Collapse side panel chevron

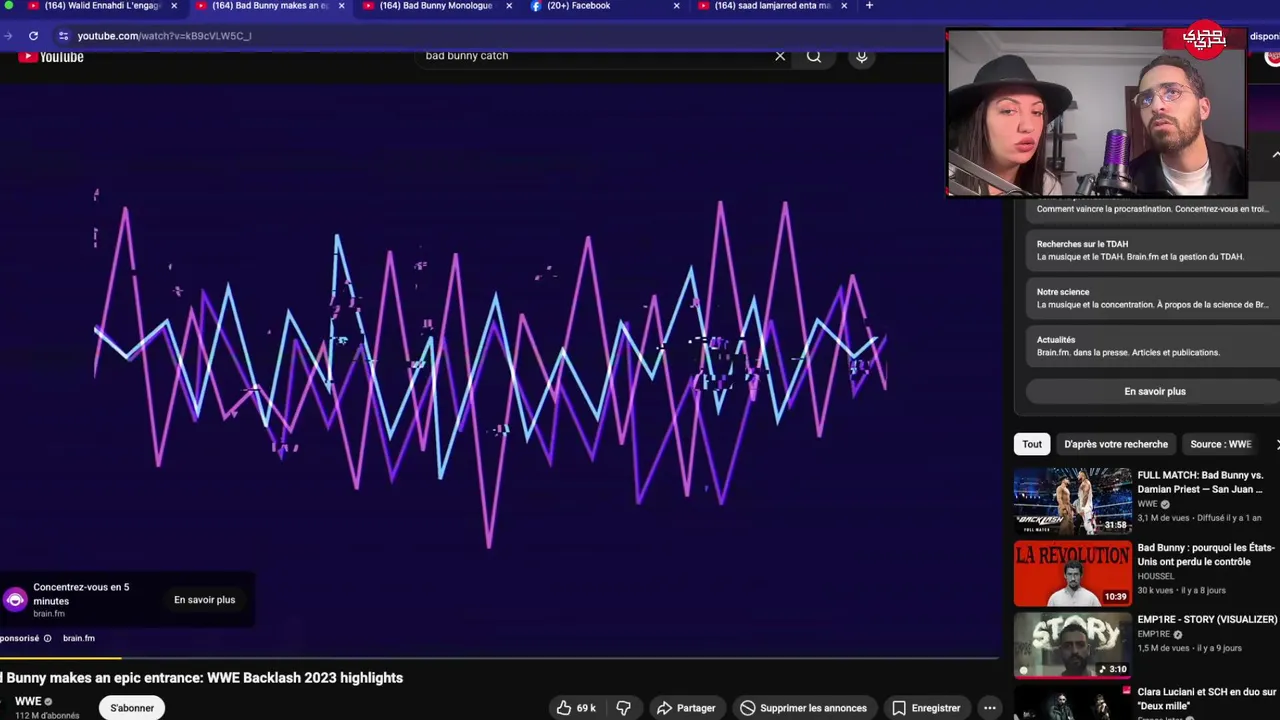(x=1275, y=155)
